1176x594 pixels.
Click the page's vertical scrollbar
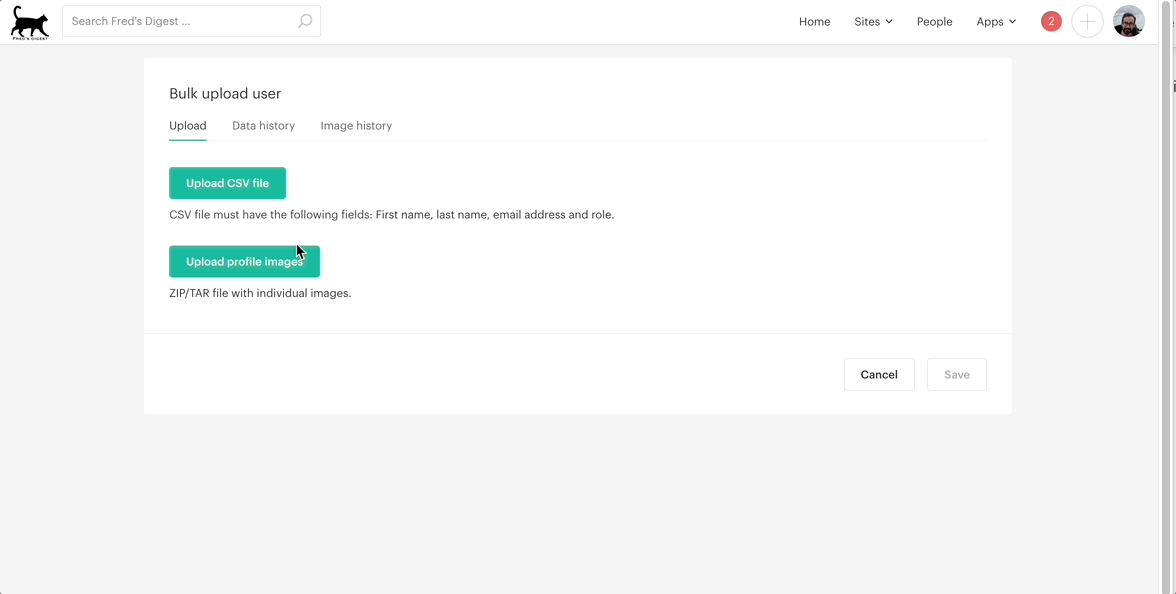1167,300
